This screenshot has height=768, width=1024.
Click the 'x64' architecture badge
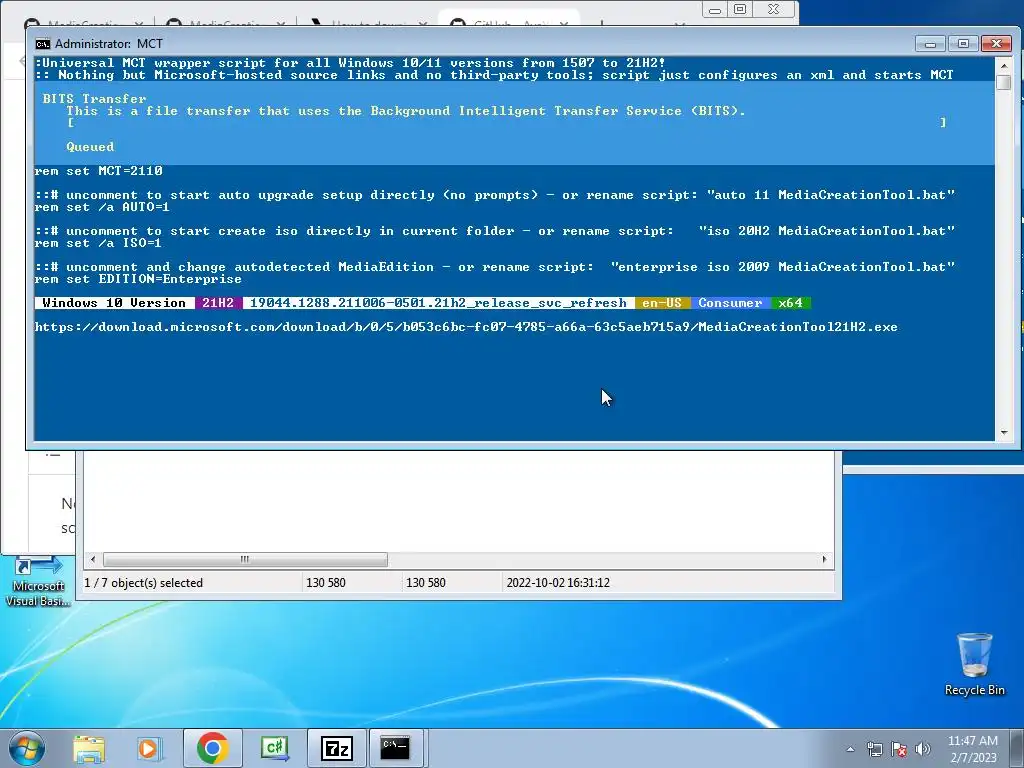791,303
